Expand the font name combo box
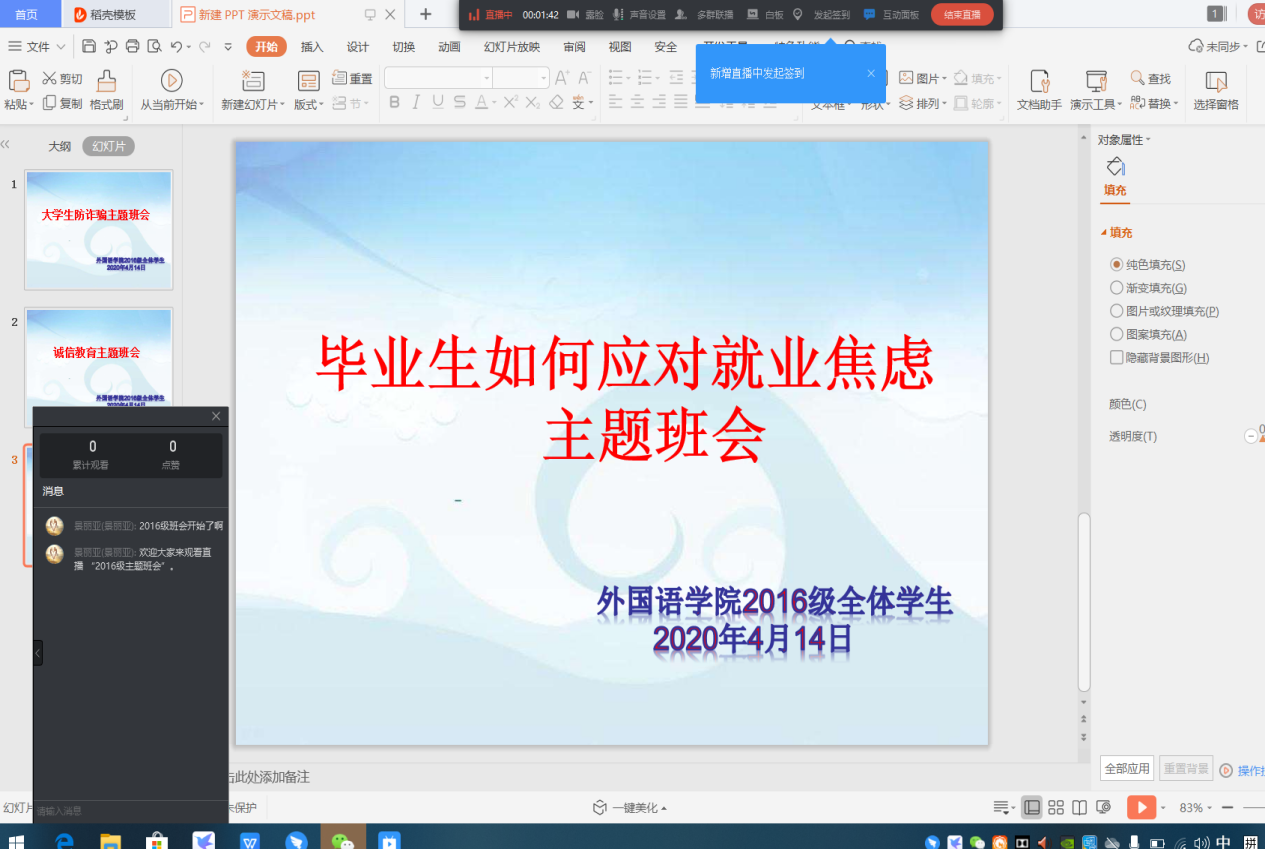 pos(486,78)
